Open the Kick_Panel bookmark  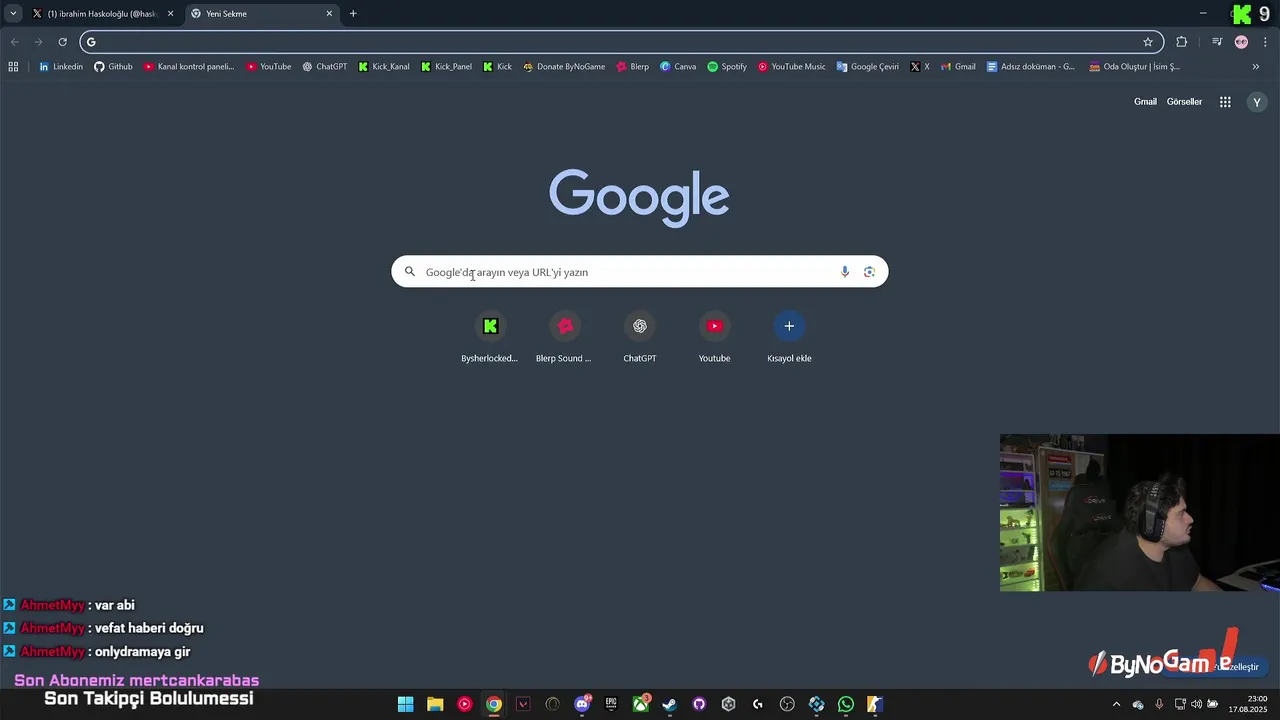pos(446,67)
